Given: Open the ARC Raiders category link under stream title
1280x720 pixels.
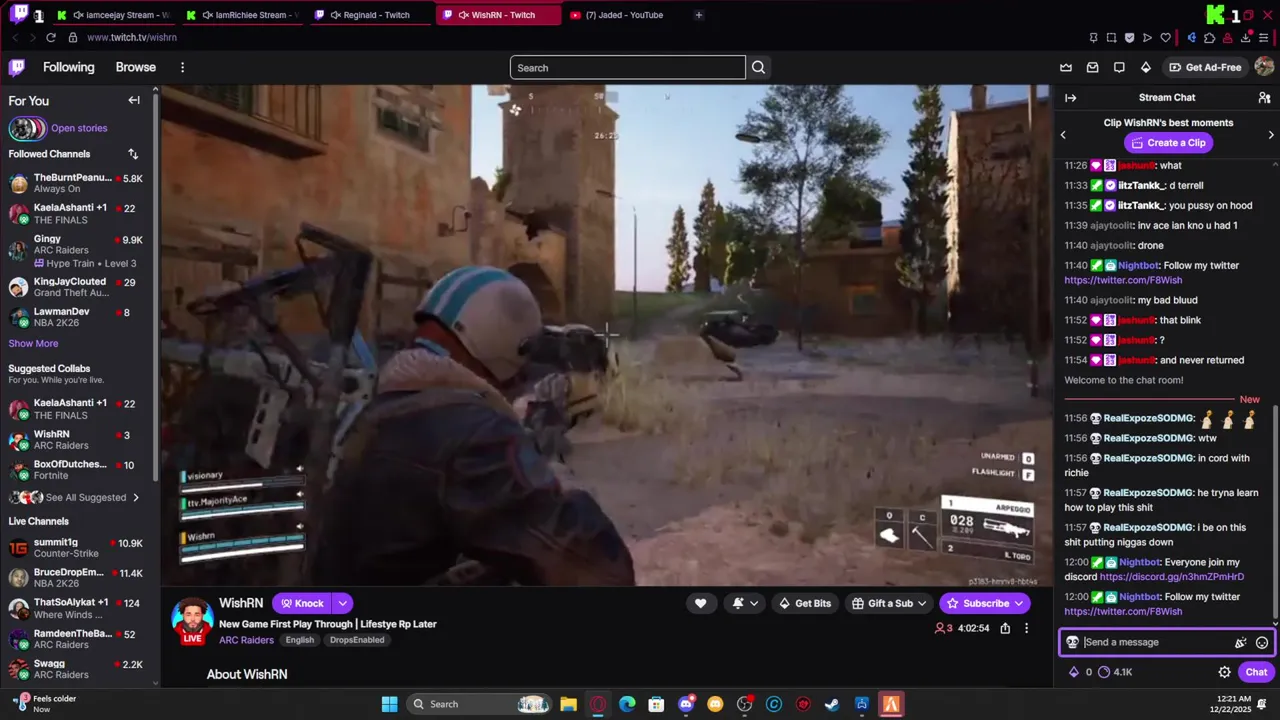Looking at the screenshot, I should pos(246,640).
